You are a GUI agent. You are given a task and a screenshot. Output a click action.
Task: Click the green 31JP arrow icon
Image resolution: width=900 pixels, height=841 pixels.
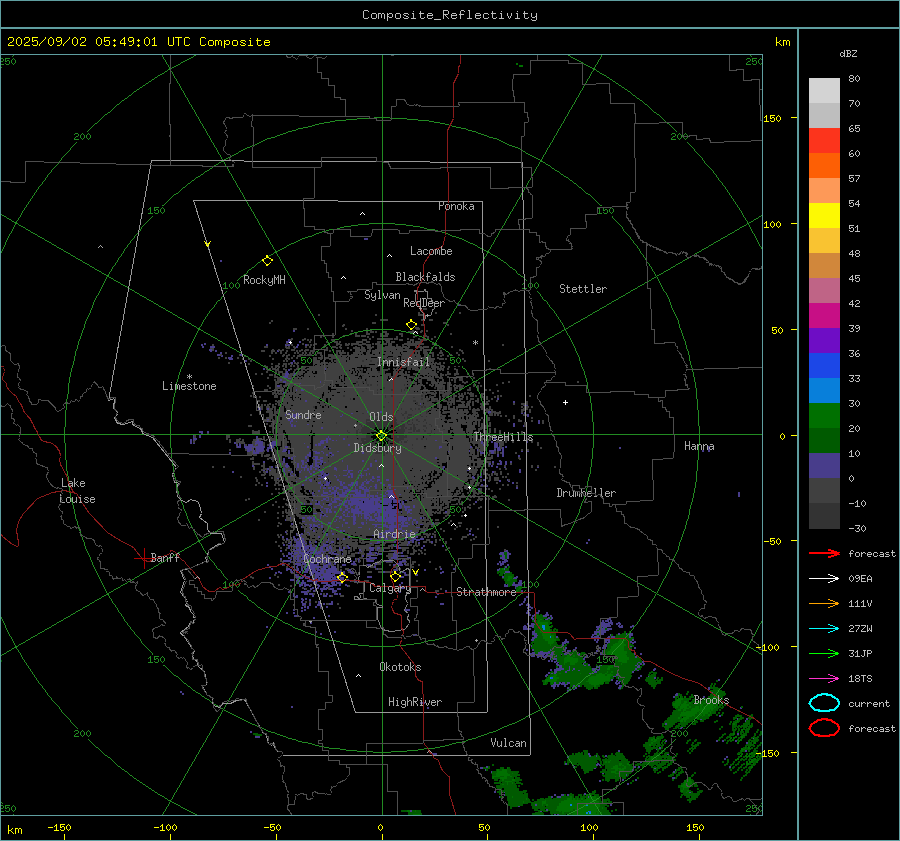824,653
